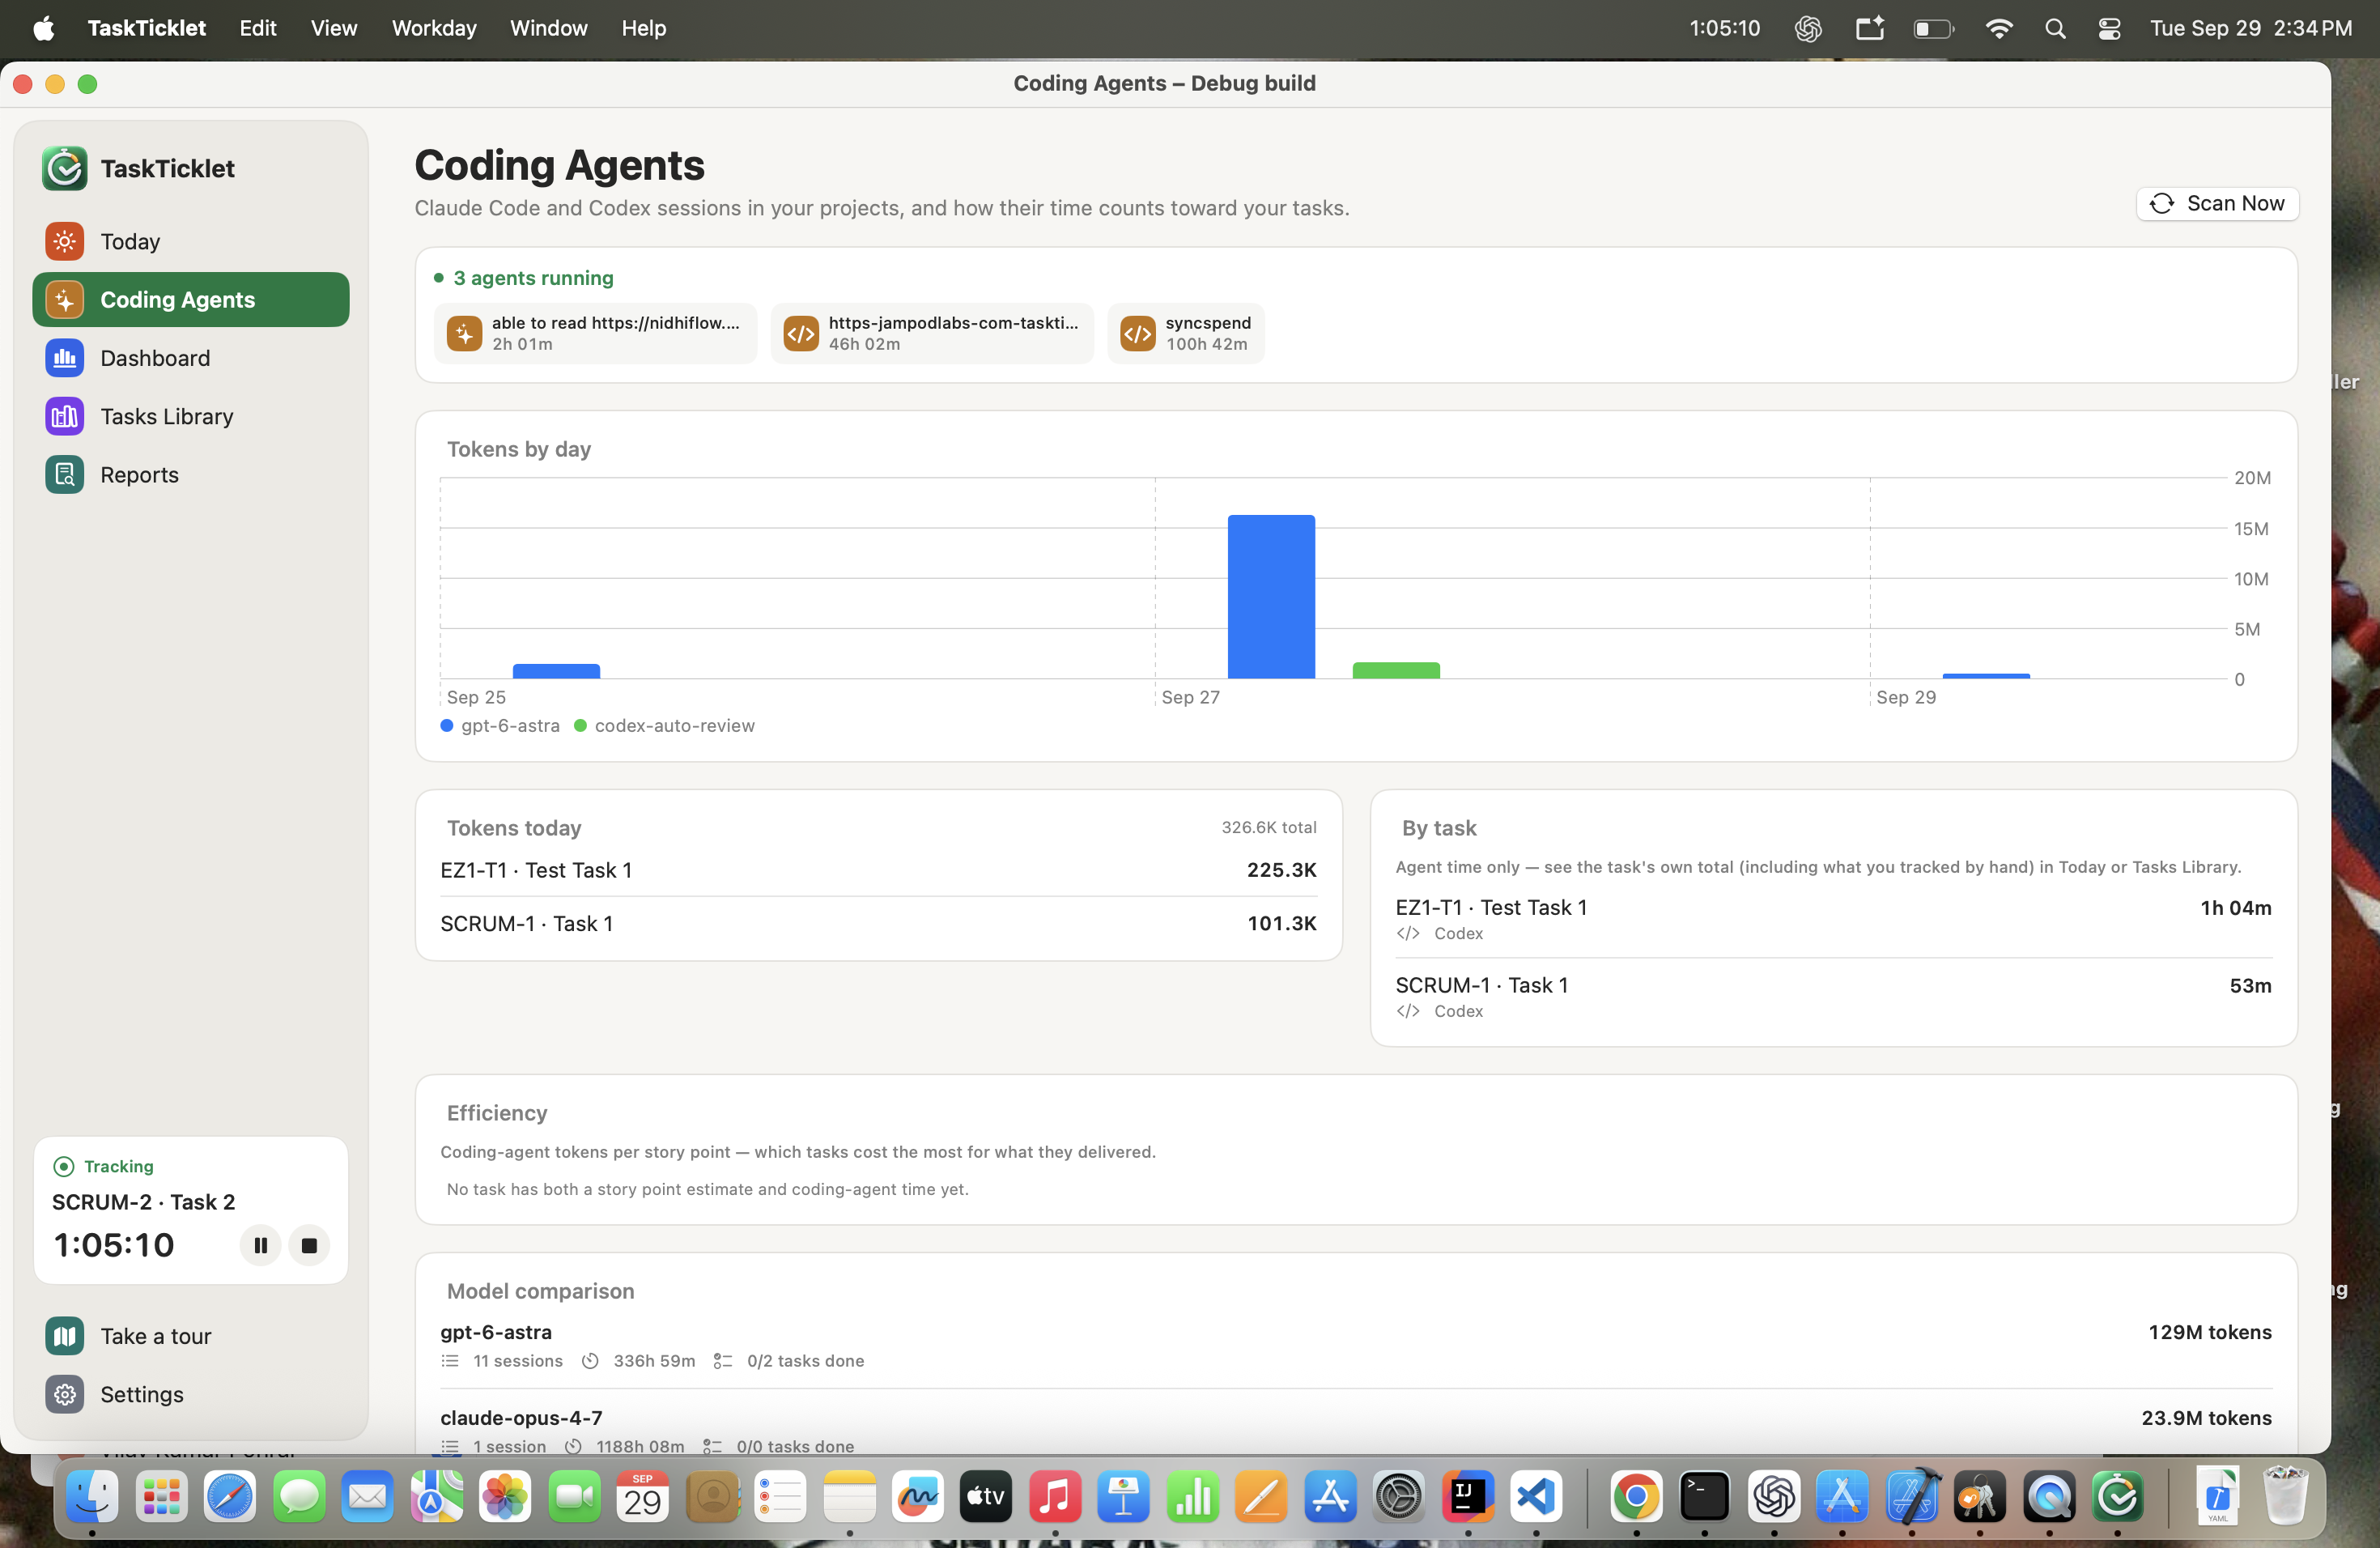The width and height of the screenshot is (2380, 1548).
Task: Select Coding Agents in the sidebar
Action: point(190,299)
